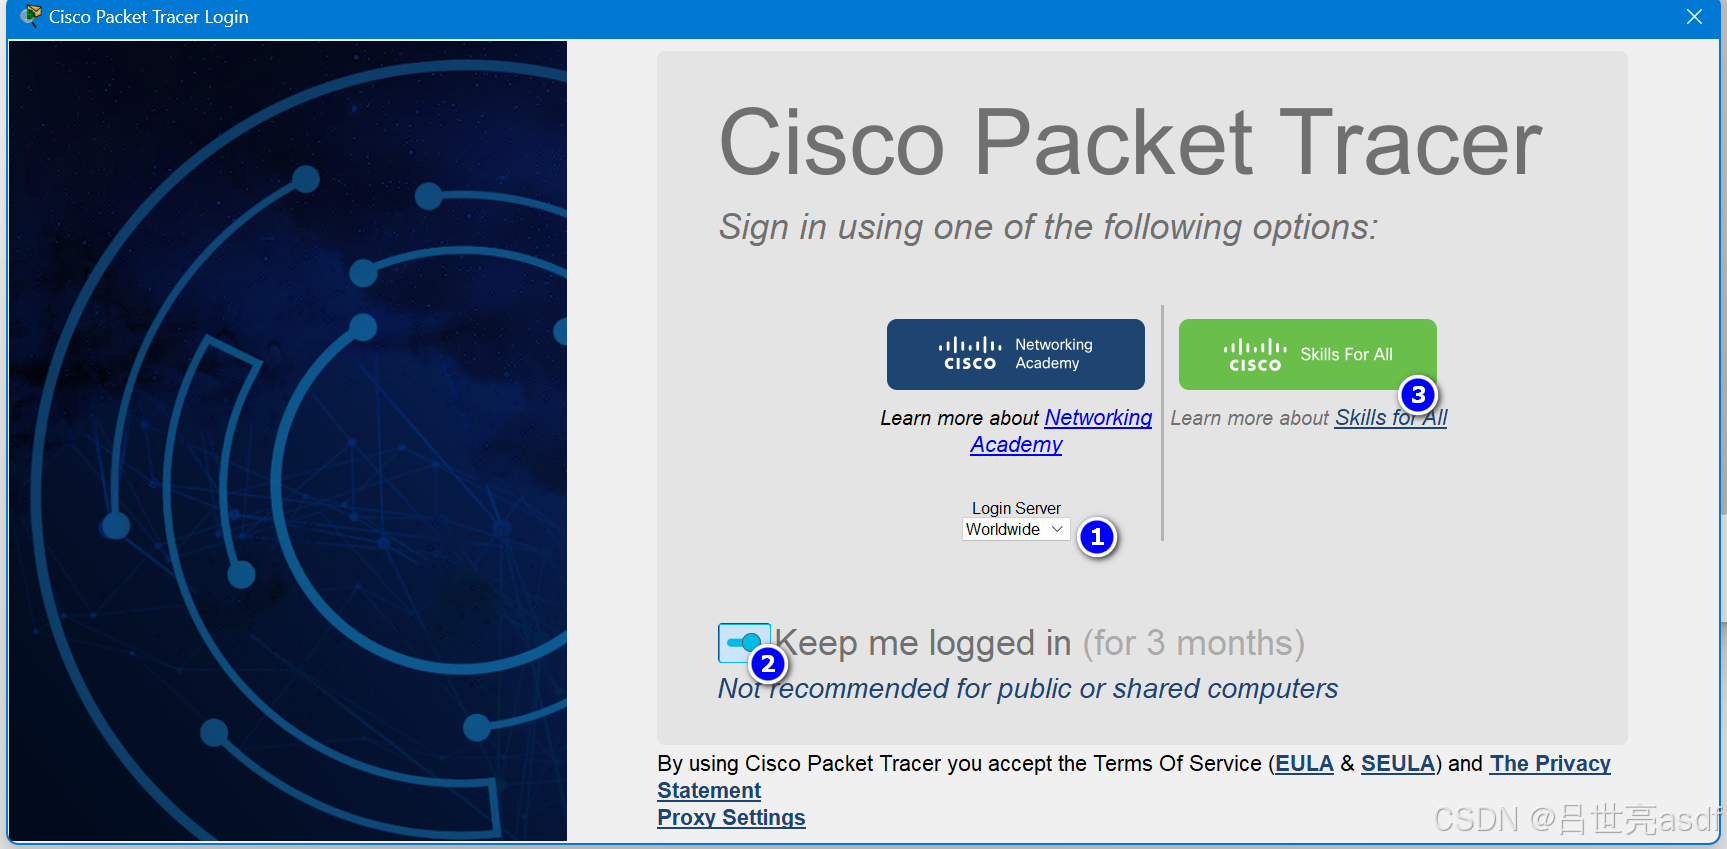Click the 'Keep me logged in' label text
1727x849 pixels.
923,643
